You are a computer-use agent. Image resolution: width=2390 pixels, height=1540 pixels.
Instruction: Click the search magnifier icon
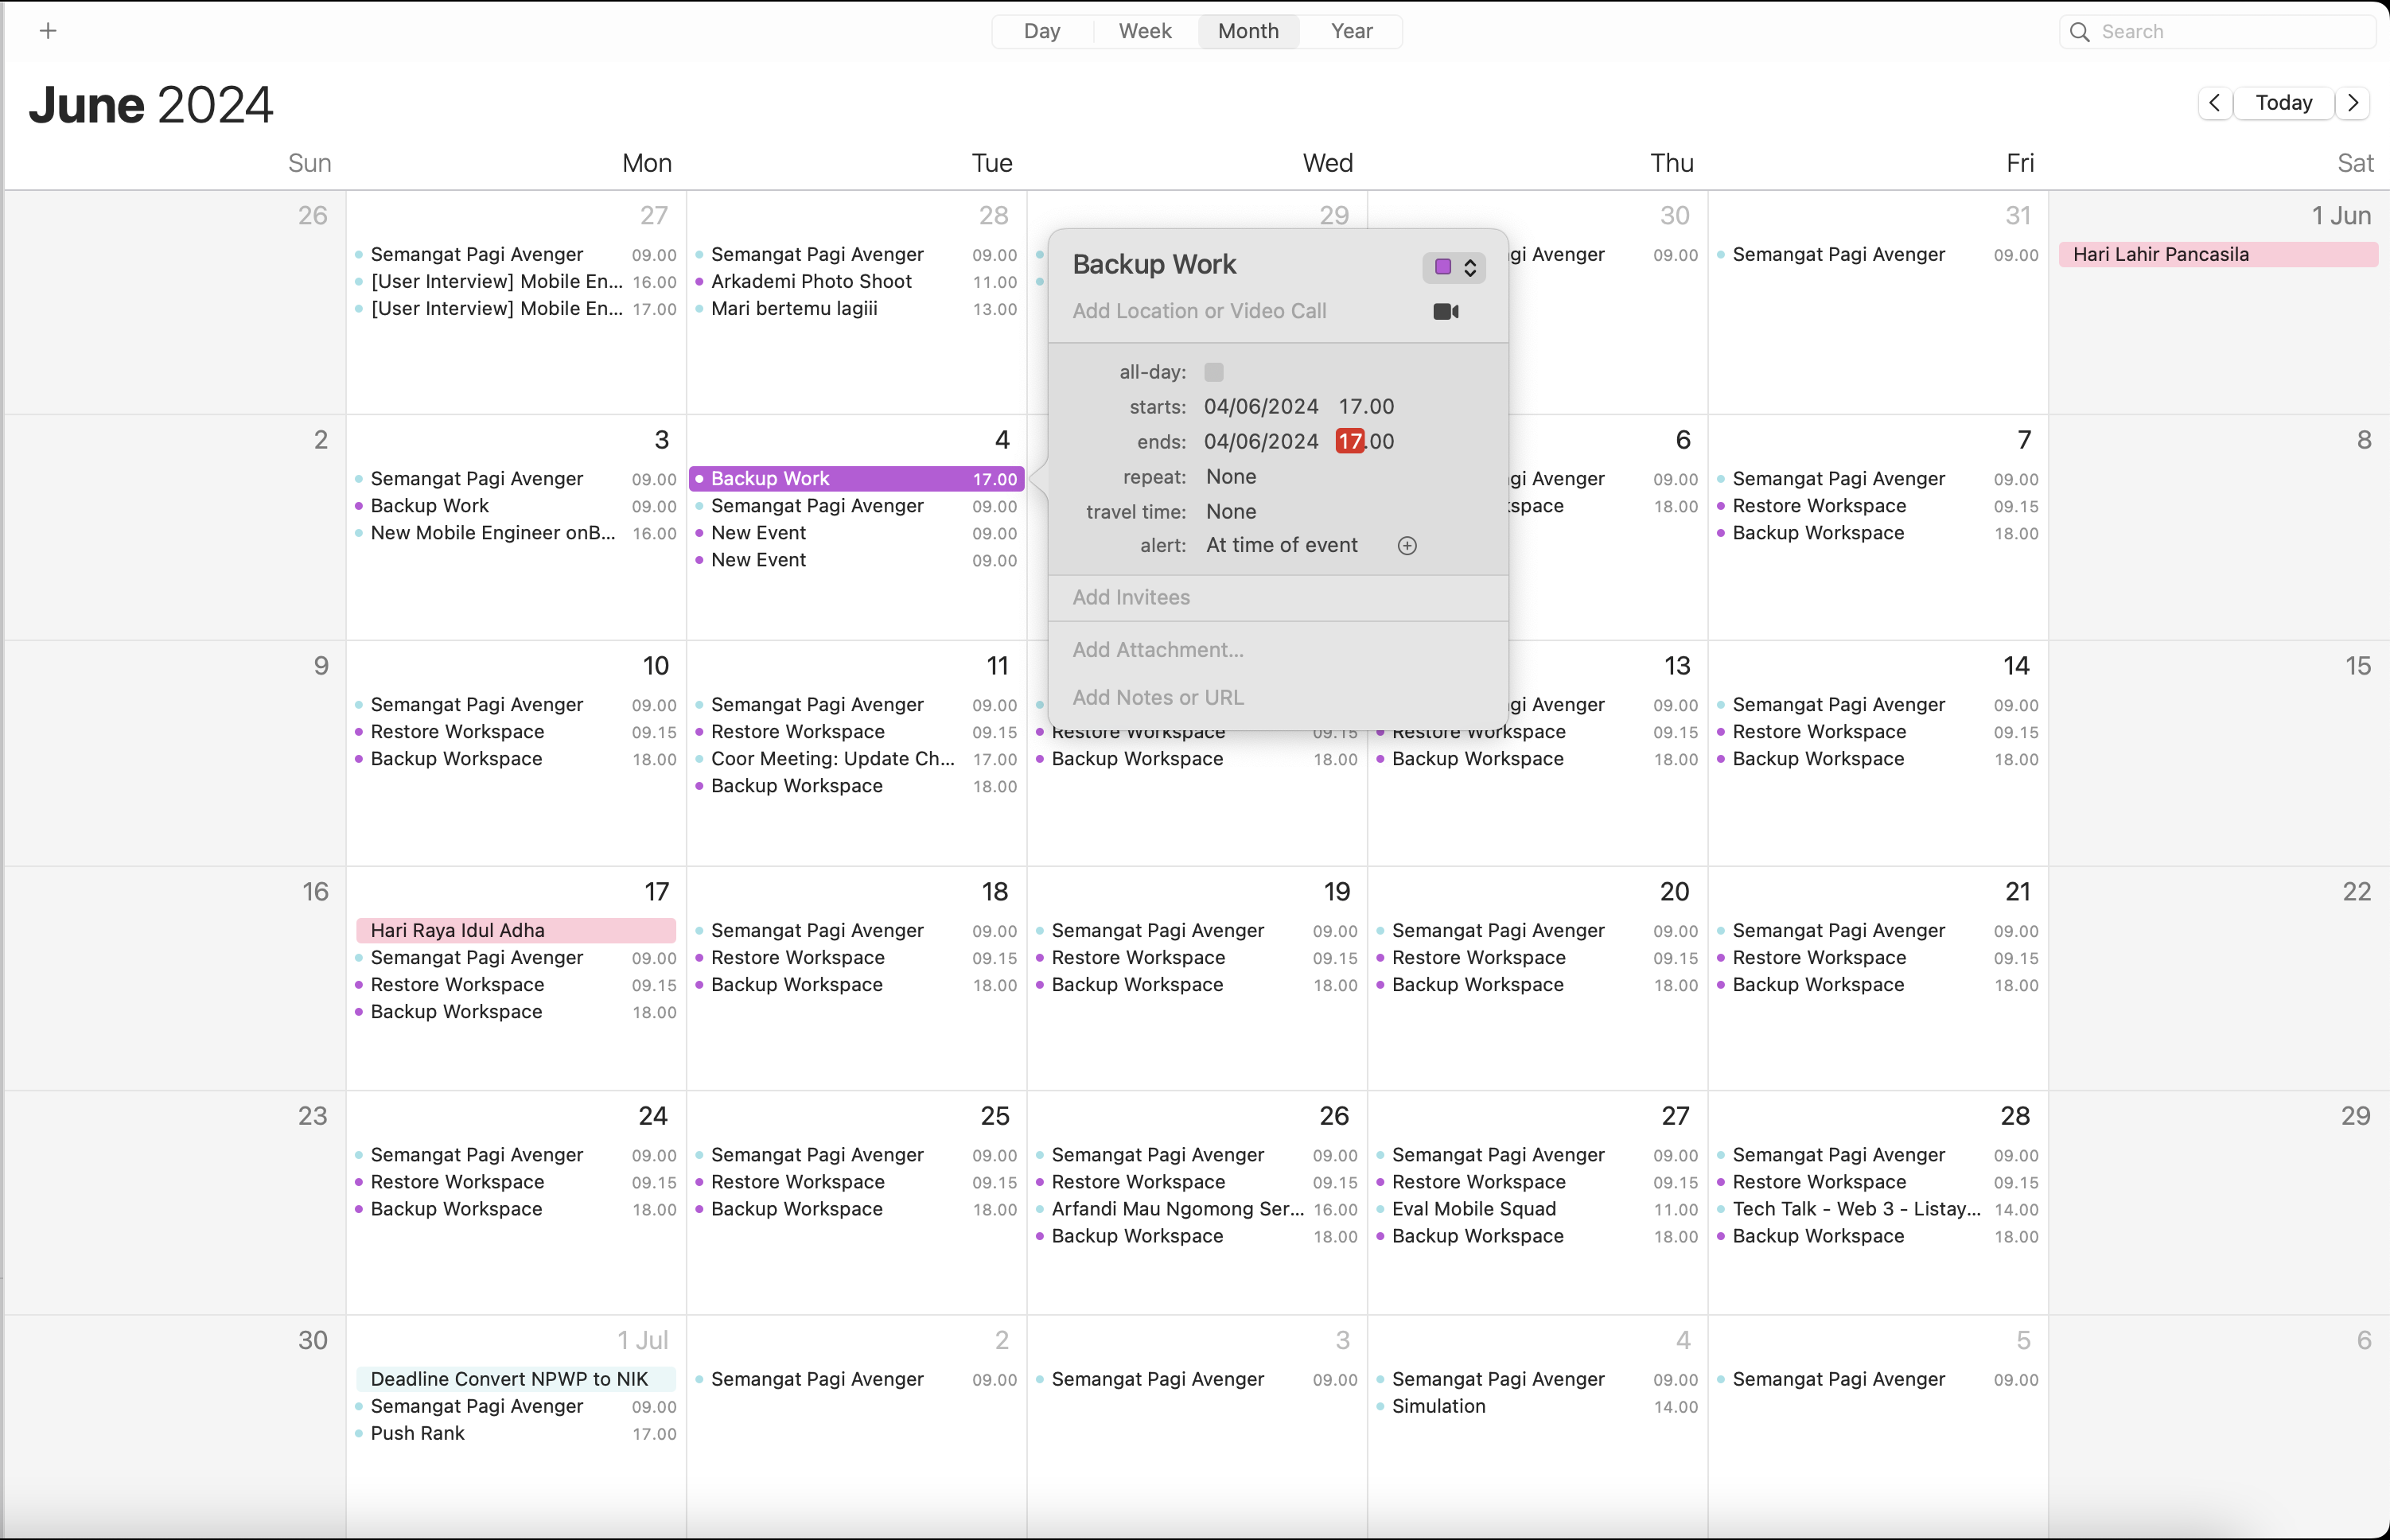click(x=2080, y=32)
